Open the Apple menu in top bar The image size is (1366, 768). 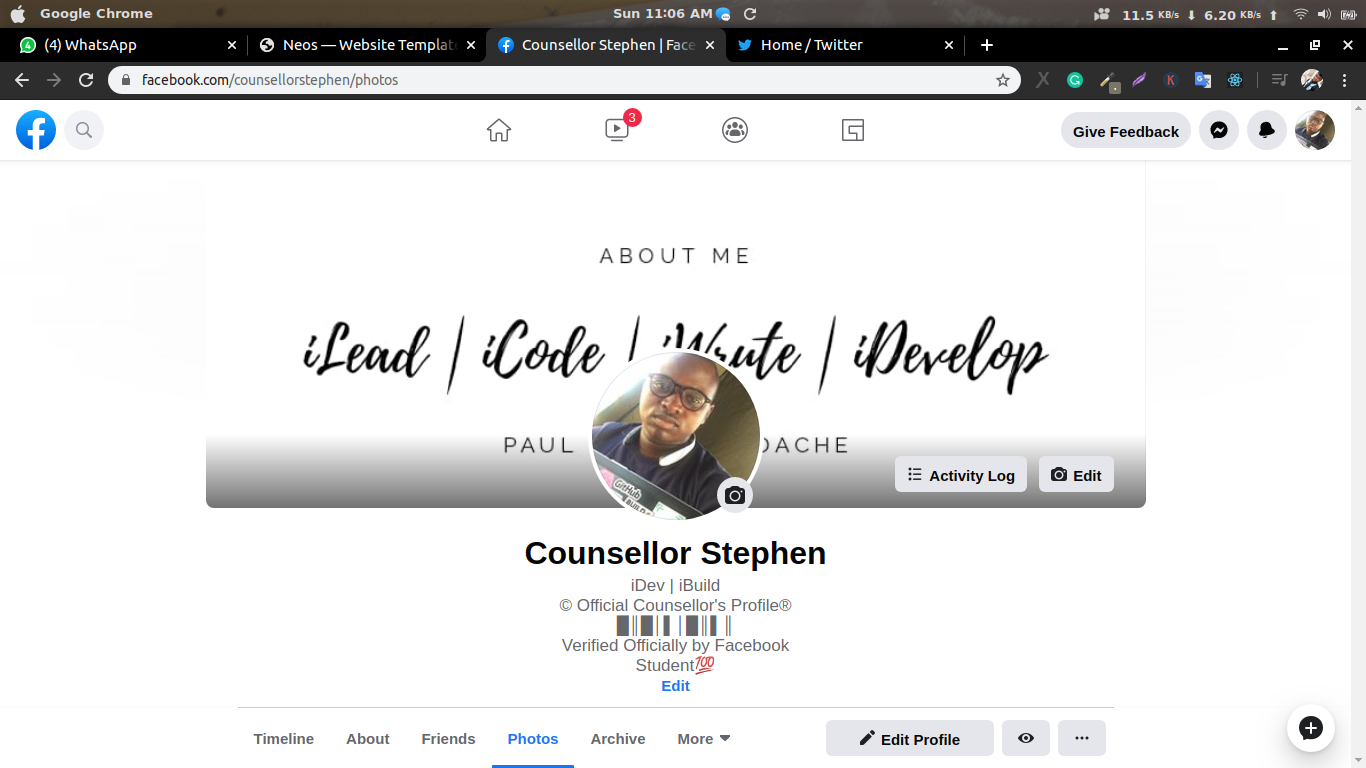[x=17, y=14]
